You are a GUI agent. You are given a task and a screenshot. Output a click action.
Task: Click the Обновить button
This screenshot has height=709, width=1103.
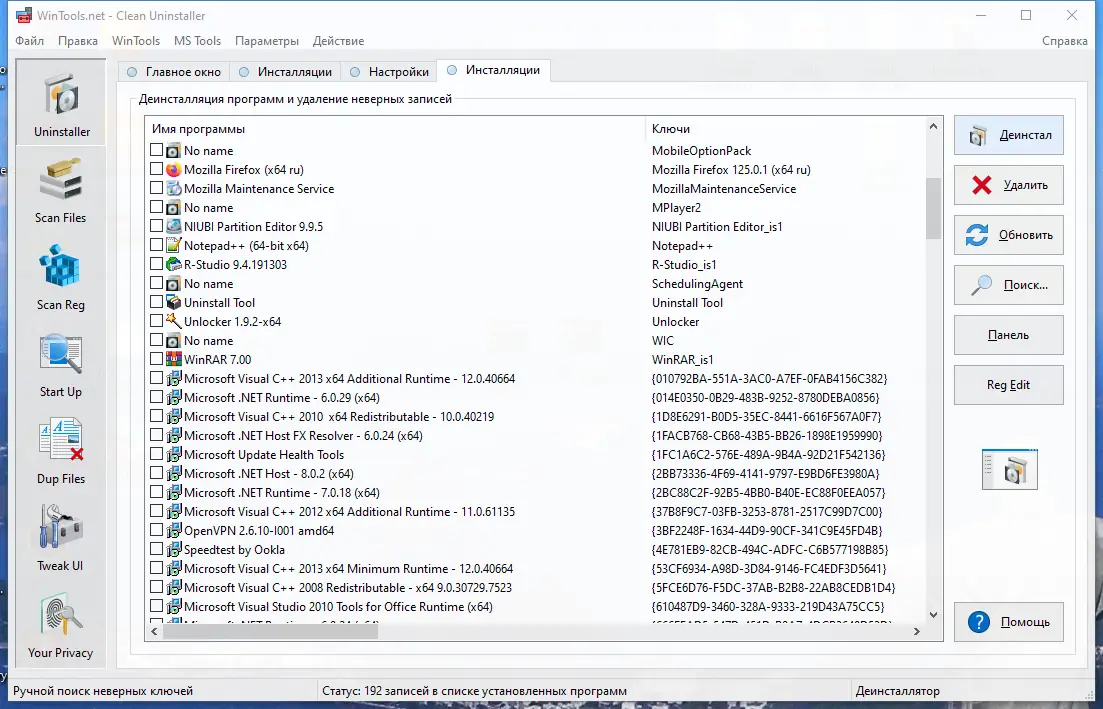(x=1008, y=235)
